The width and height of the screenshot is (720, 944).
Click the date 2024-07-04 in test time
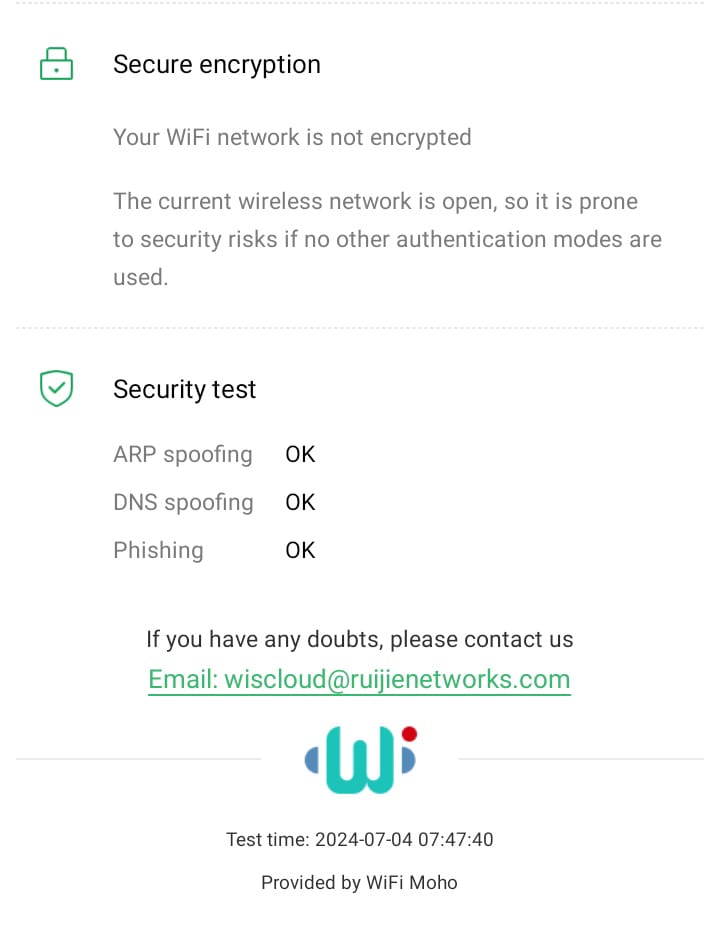363,839
